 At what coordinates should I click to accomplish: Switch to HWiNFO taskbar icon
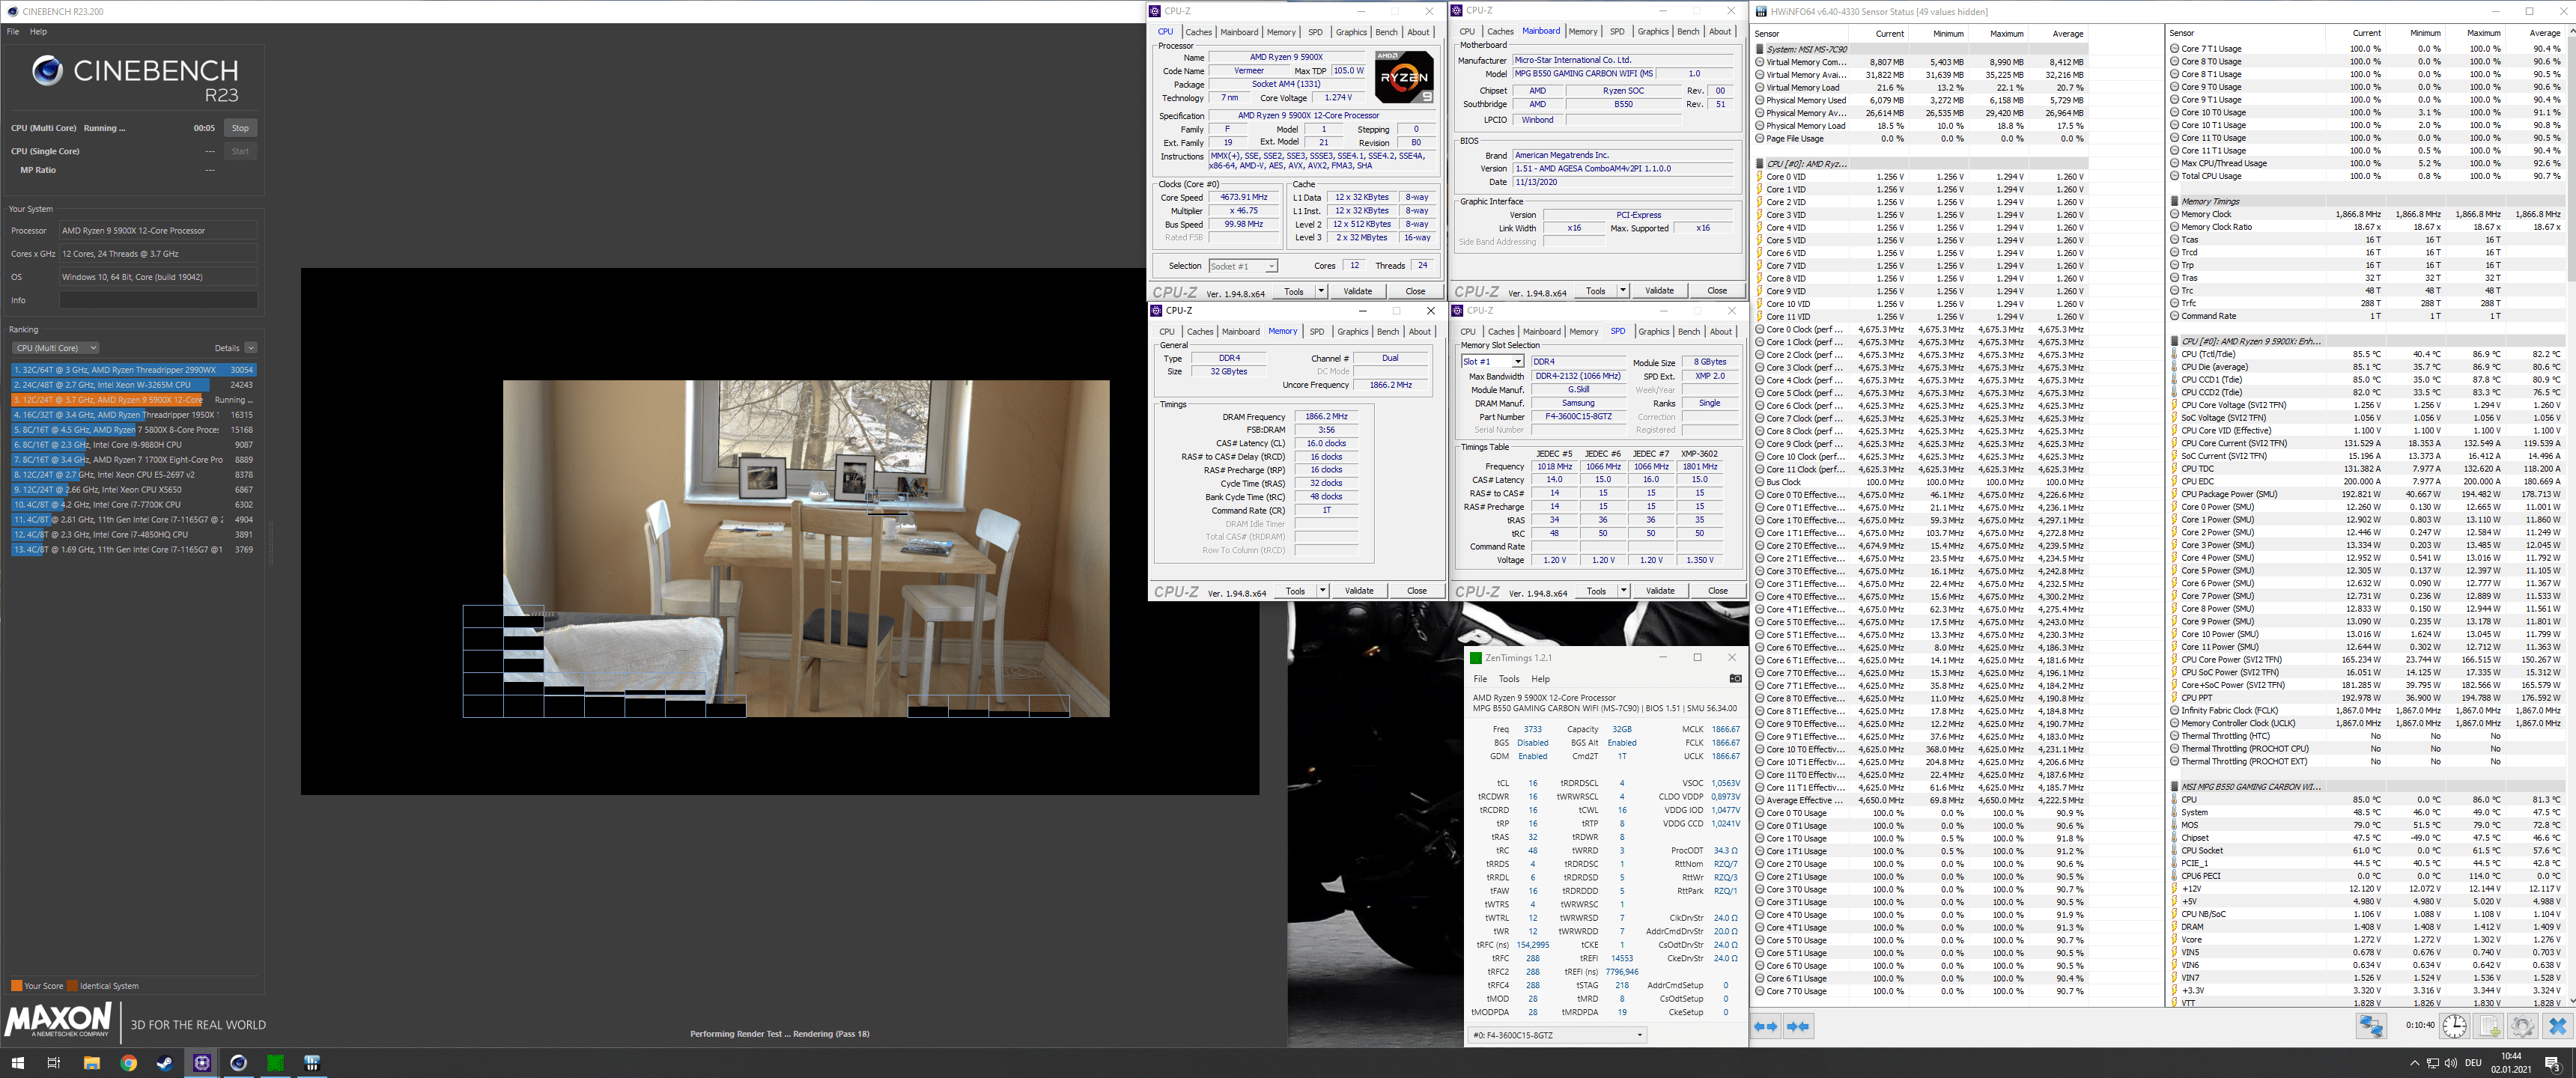[312, 1063]
